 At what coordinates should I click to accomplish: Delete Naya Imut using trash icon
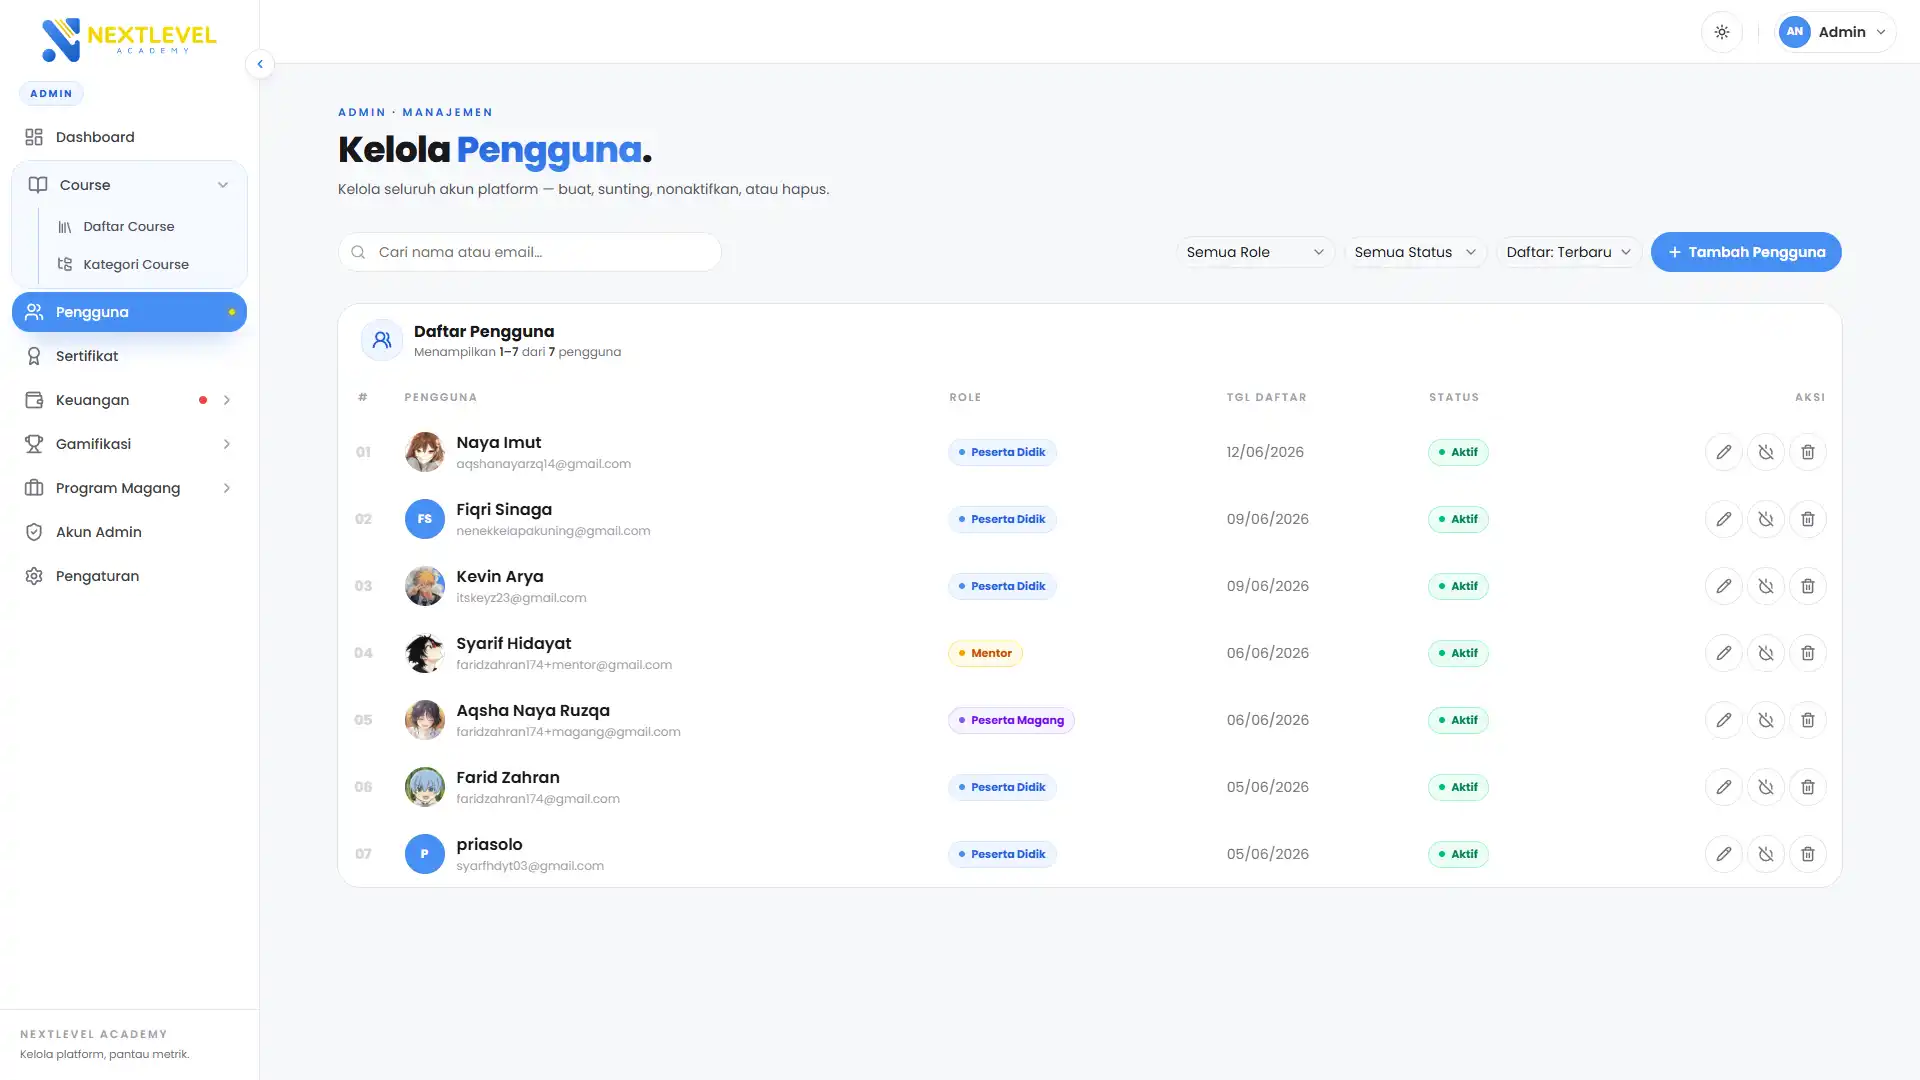[x=1807, y=452]
